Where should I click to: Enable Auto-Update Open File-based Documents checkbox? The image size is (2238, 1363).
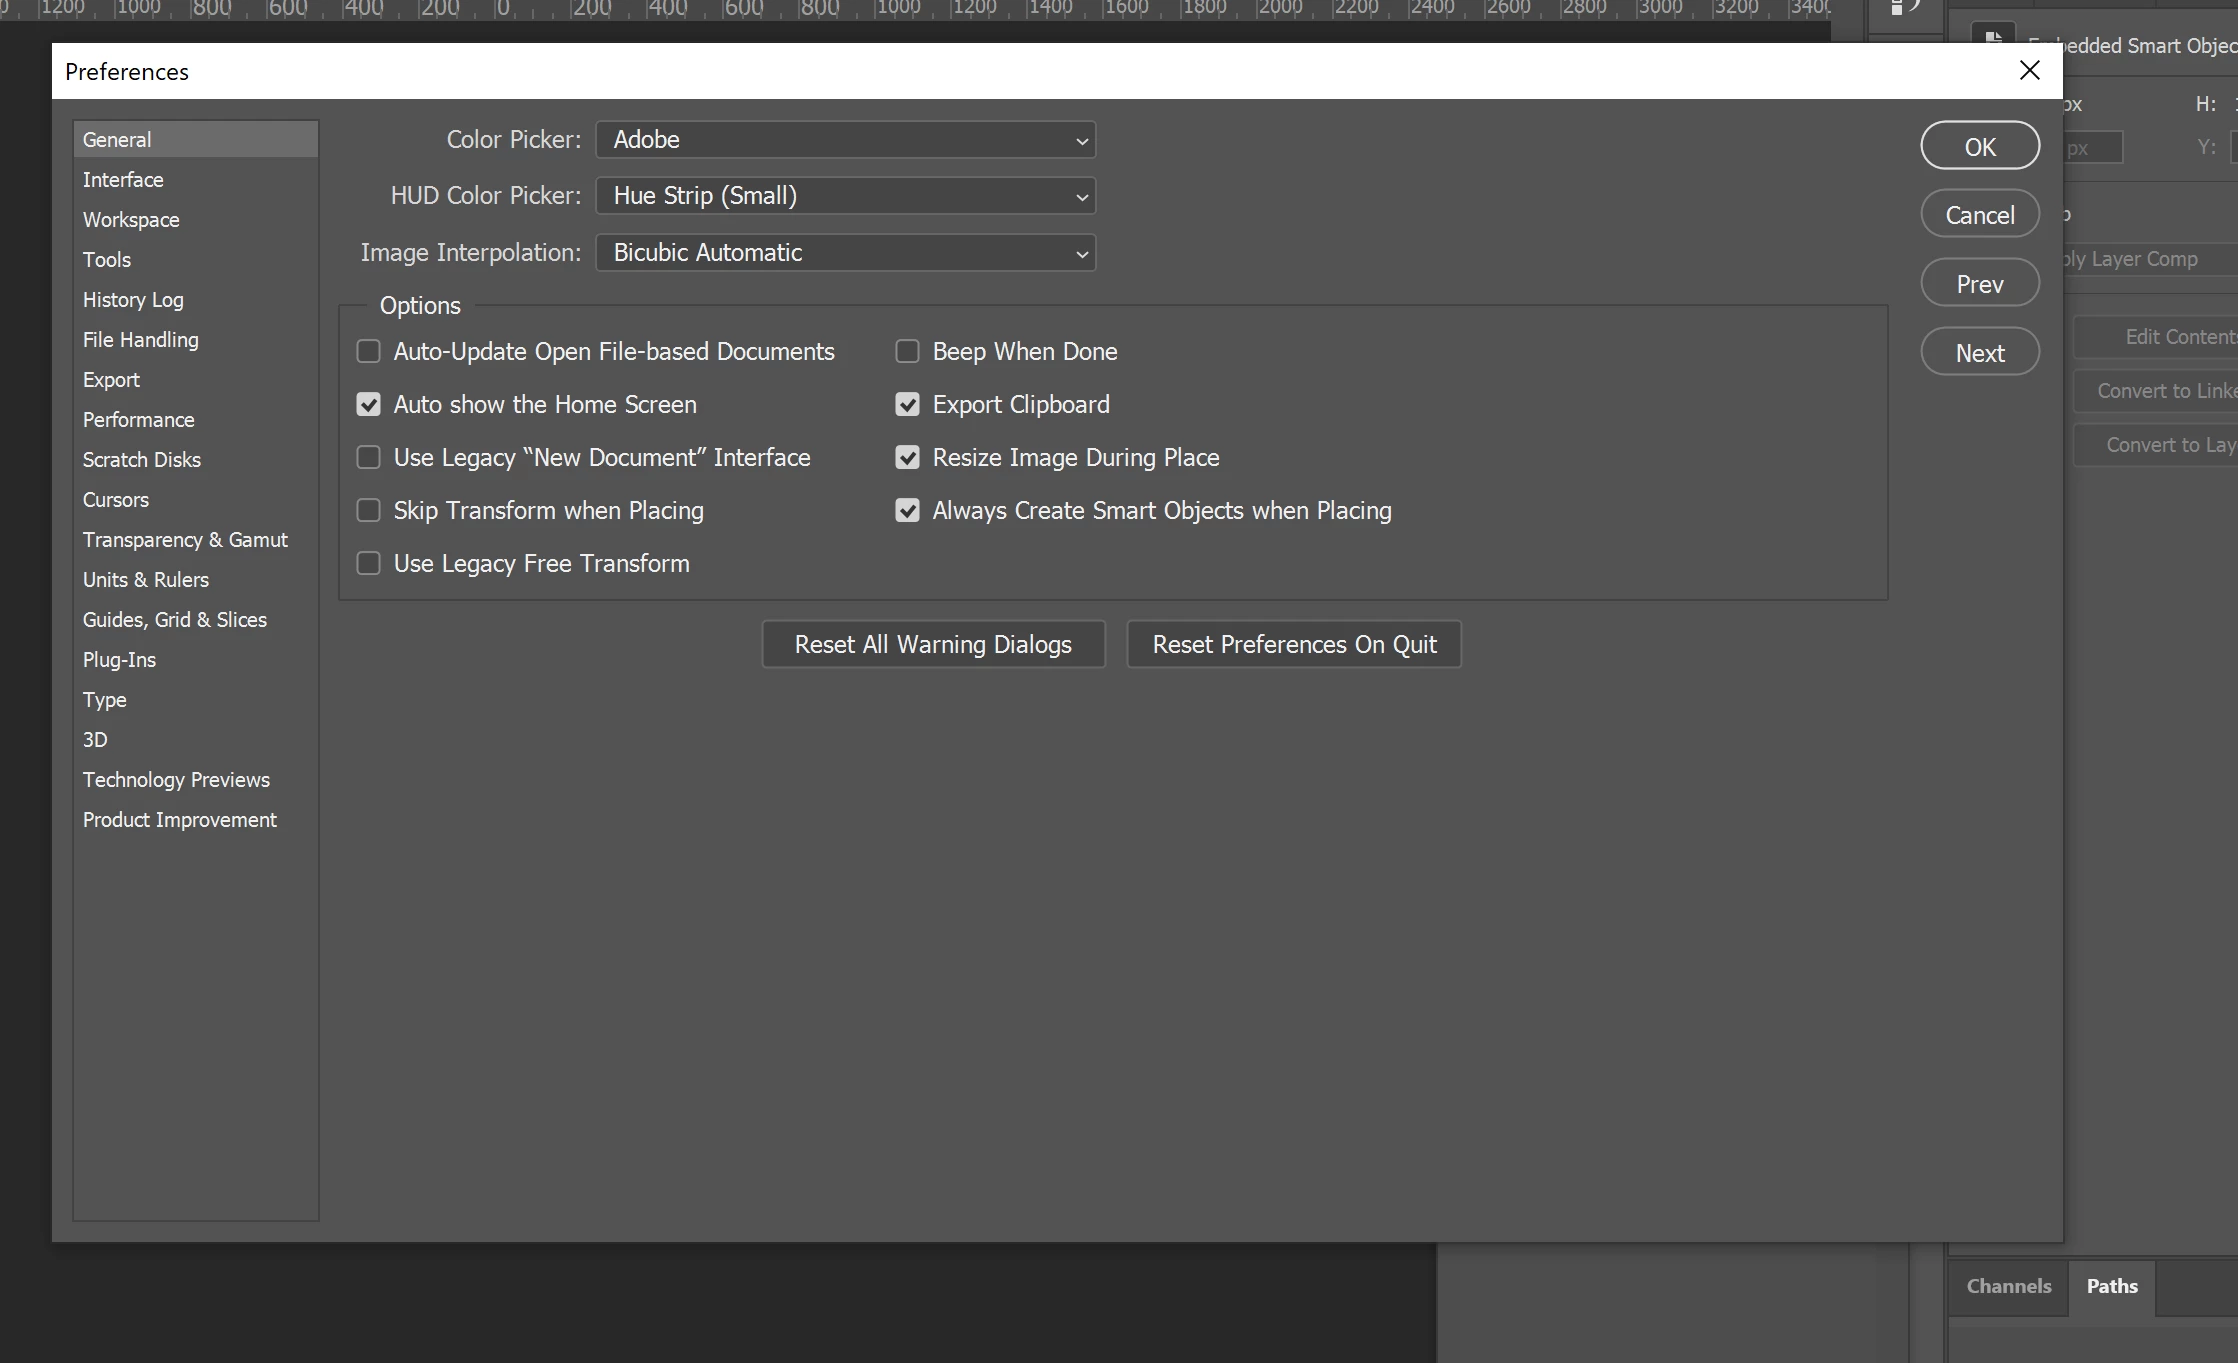point(369,351)
